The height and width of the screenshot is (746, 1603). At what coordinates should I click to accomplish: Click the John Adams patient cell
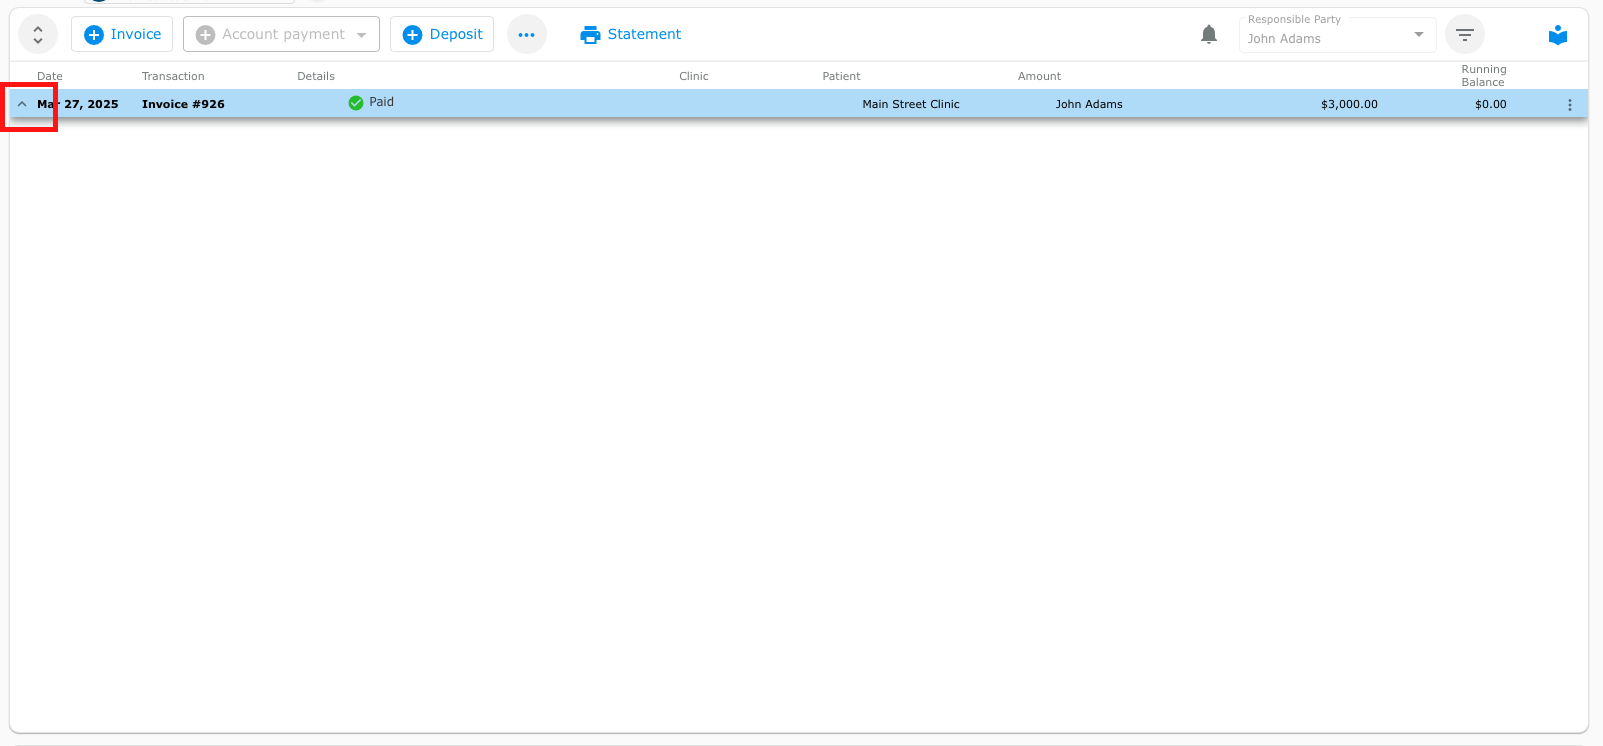coord(1089,104)
